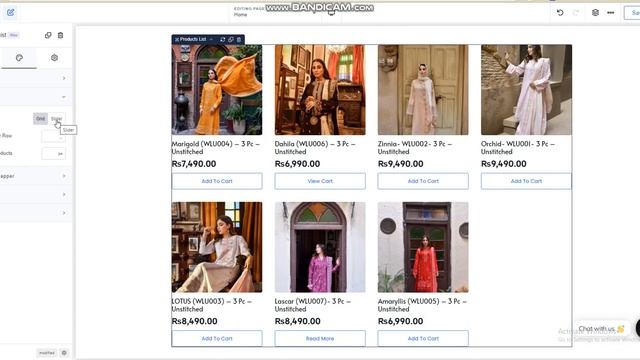Select the Grid layout option
This screenshot has height=360, width=640.
(x=40, y=119)
